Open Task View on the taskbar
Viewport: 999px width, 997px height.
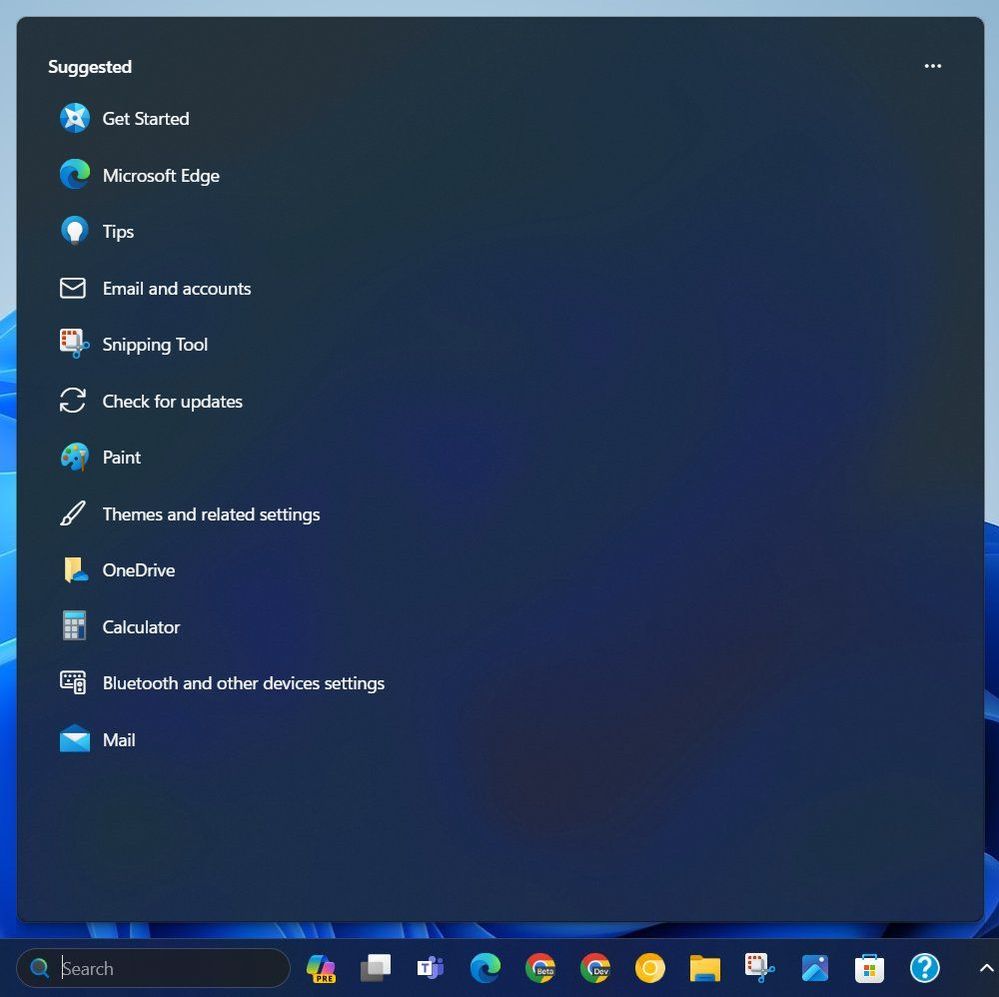(376, 968)
